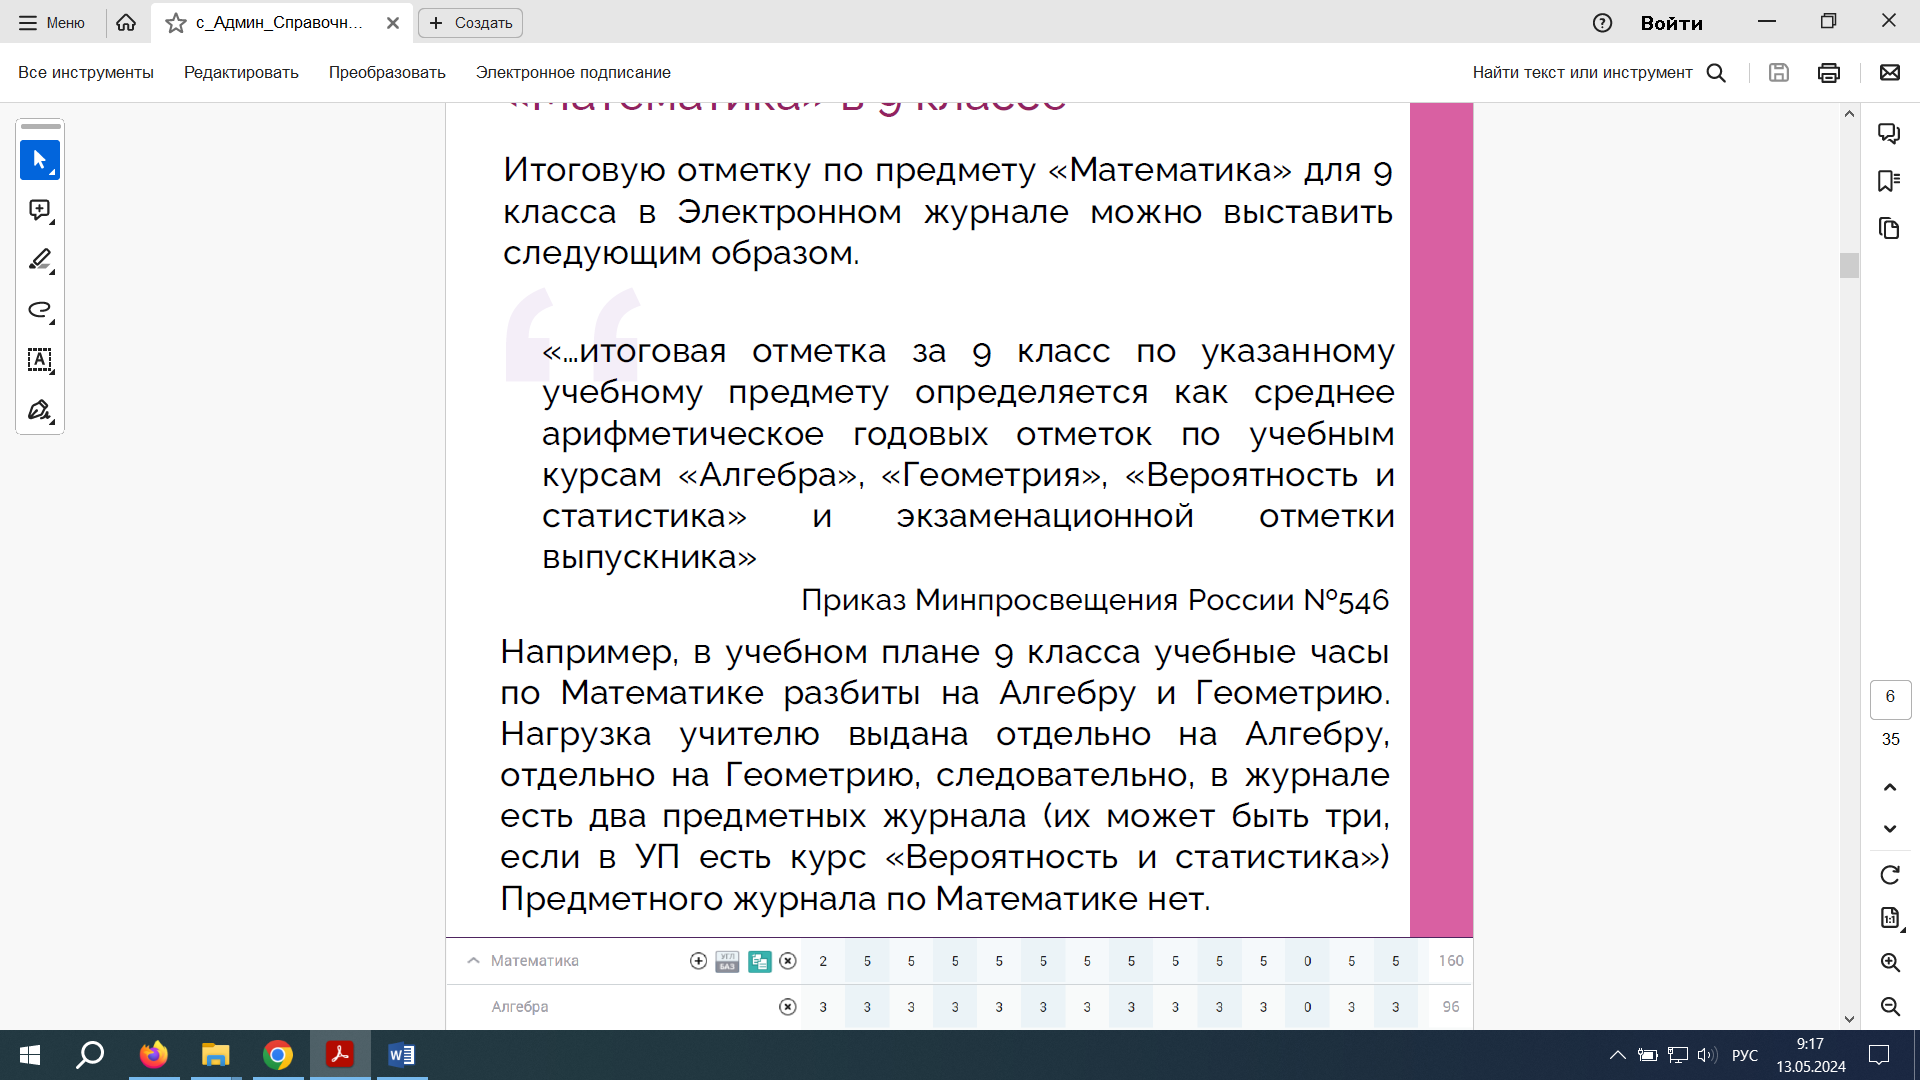This screenshot has height=1080, width=1920.
Task: Open the page display fit options icon
Action: click(1890, 918)
